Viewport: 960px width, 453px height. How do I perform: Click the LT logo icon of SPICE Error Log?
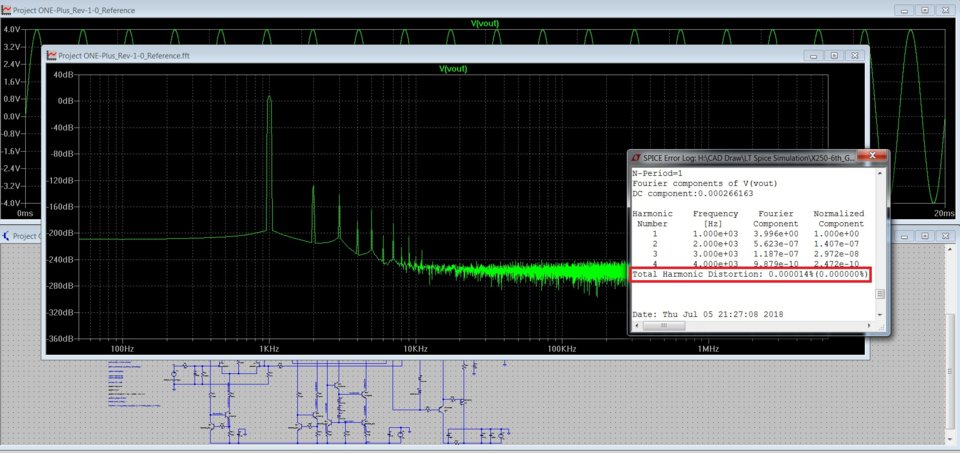635,157
